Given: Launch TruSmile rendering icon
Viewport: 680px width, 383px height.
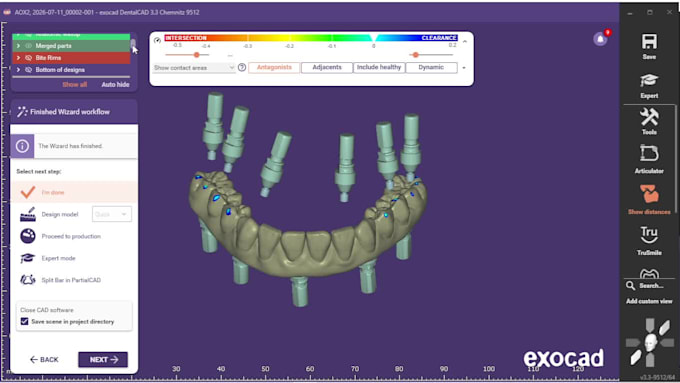Looking at the screenshot, I should pyautogui.click(x=649, y=236).
